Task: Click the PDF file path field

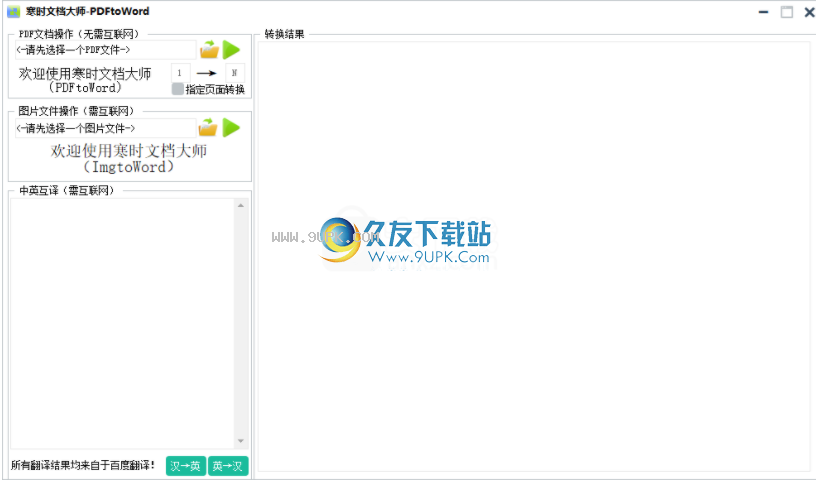Action: pos(106,50)
